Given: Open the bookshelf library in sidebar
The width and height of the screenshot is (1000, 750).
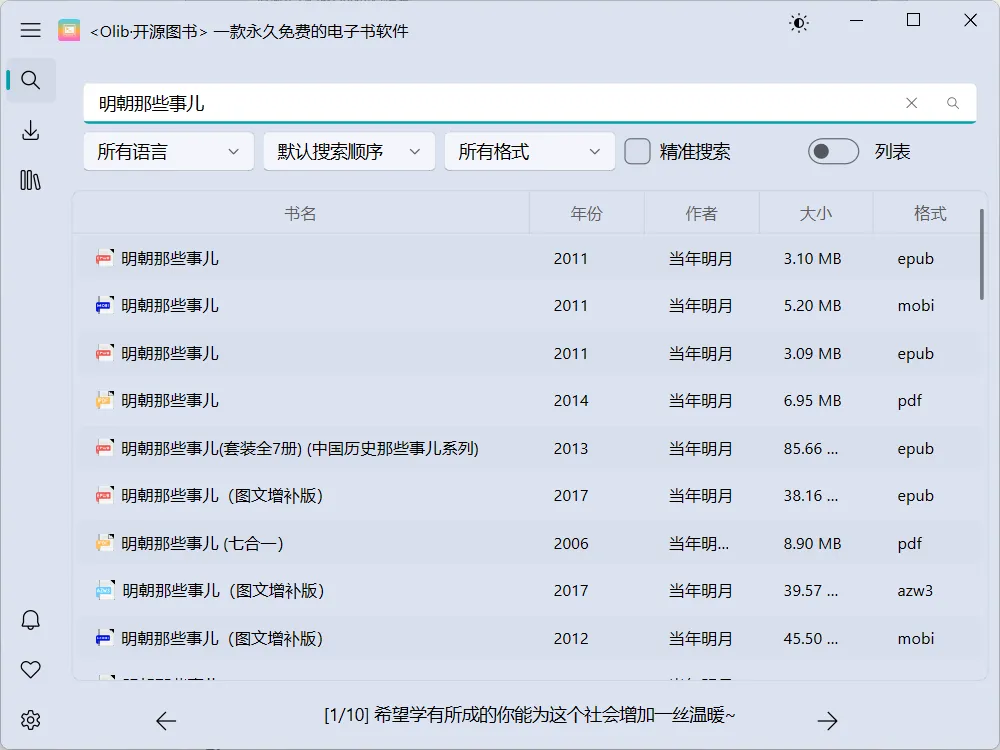Looking at the screenshot, I should click(x=31, y=180).
